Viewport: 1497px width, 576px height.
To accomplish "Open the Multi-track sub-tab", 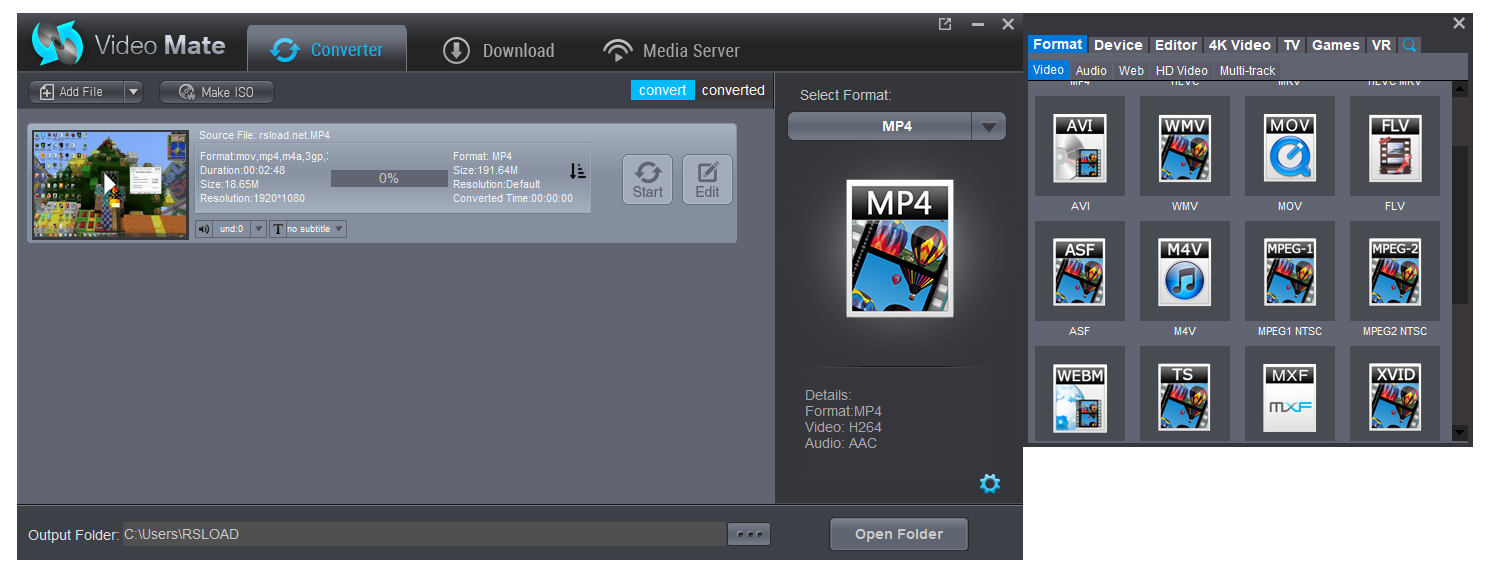I will [1247, 71].
